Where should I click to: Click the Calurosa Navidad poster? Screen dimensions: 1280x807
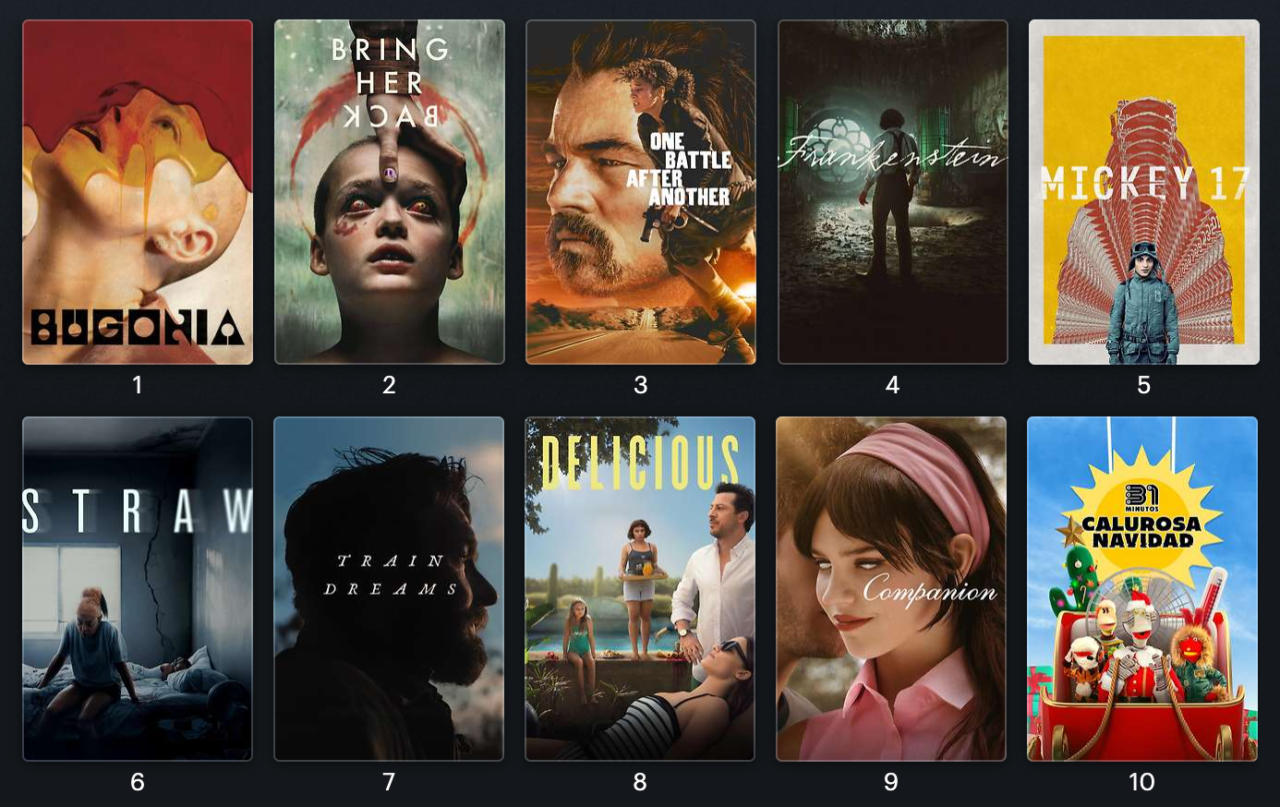(1142, 589)
